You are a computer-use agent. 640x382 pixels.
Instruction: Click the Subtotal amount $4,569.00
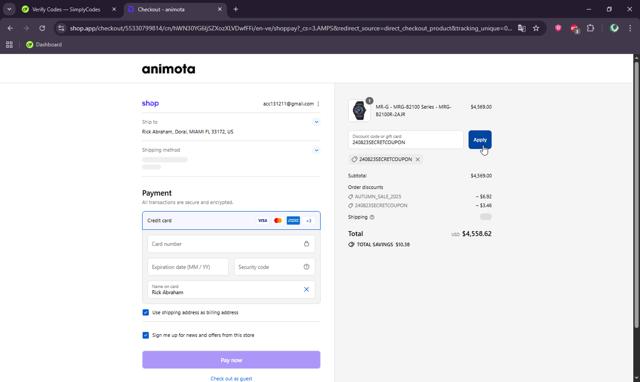(481, 175)
